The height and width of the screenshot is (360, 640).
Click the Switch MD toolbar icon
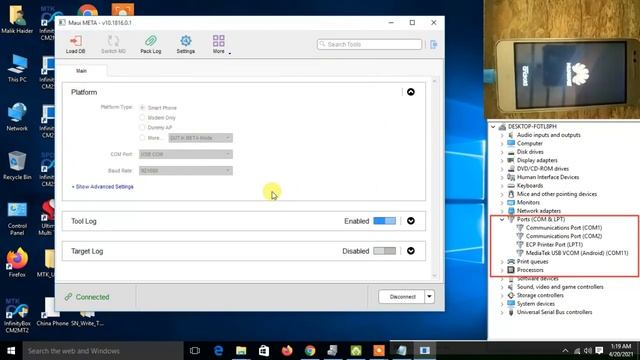pyautogui.click(x=113, y=44)
